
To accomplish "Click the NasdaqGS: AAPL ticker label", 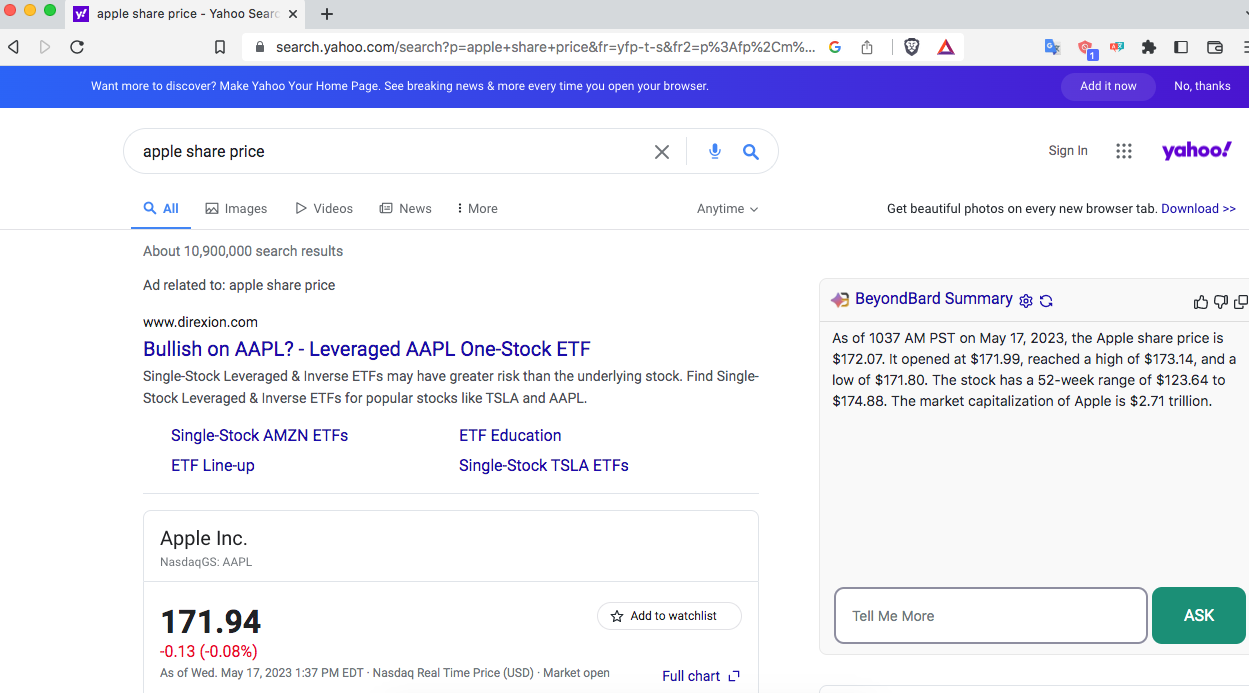I will tap(206, 563).
